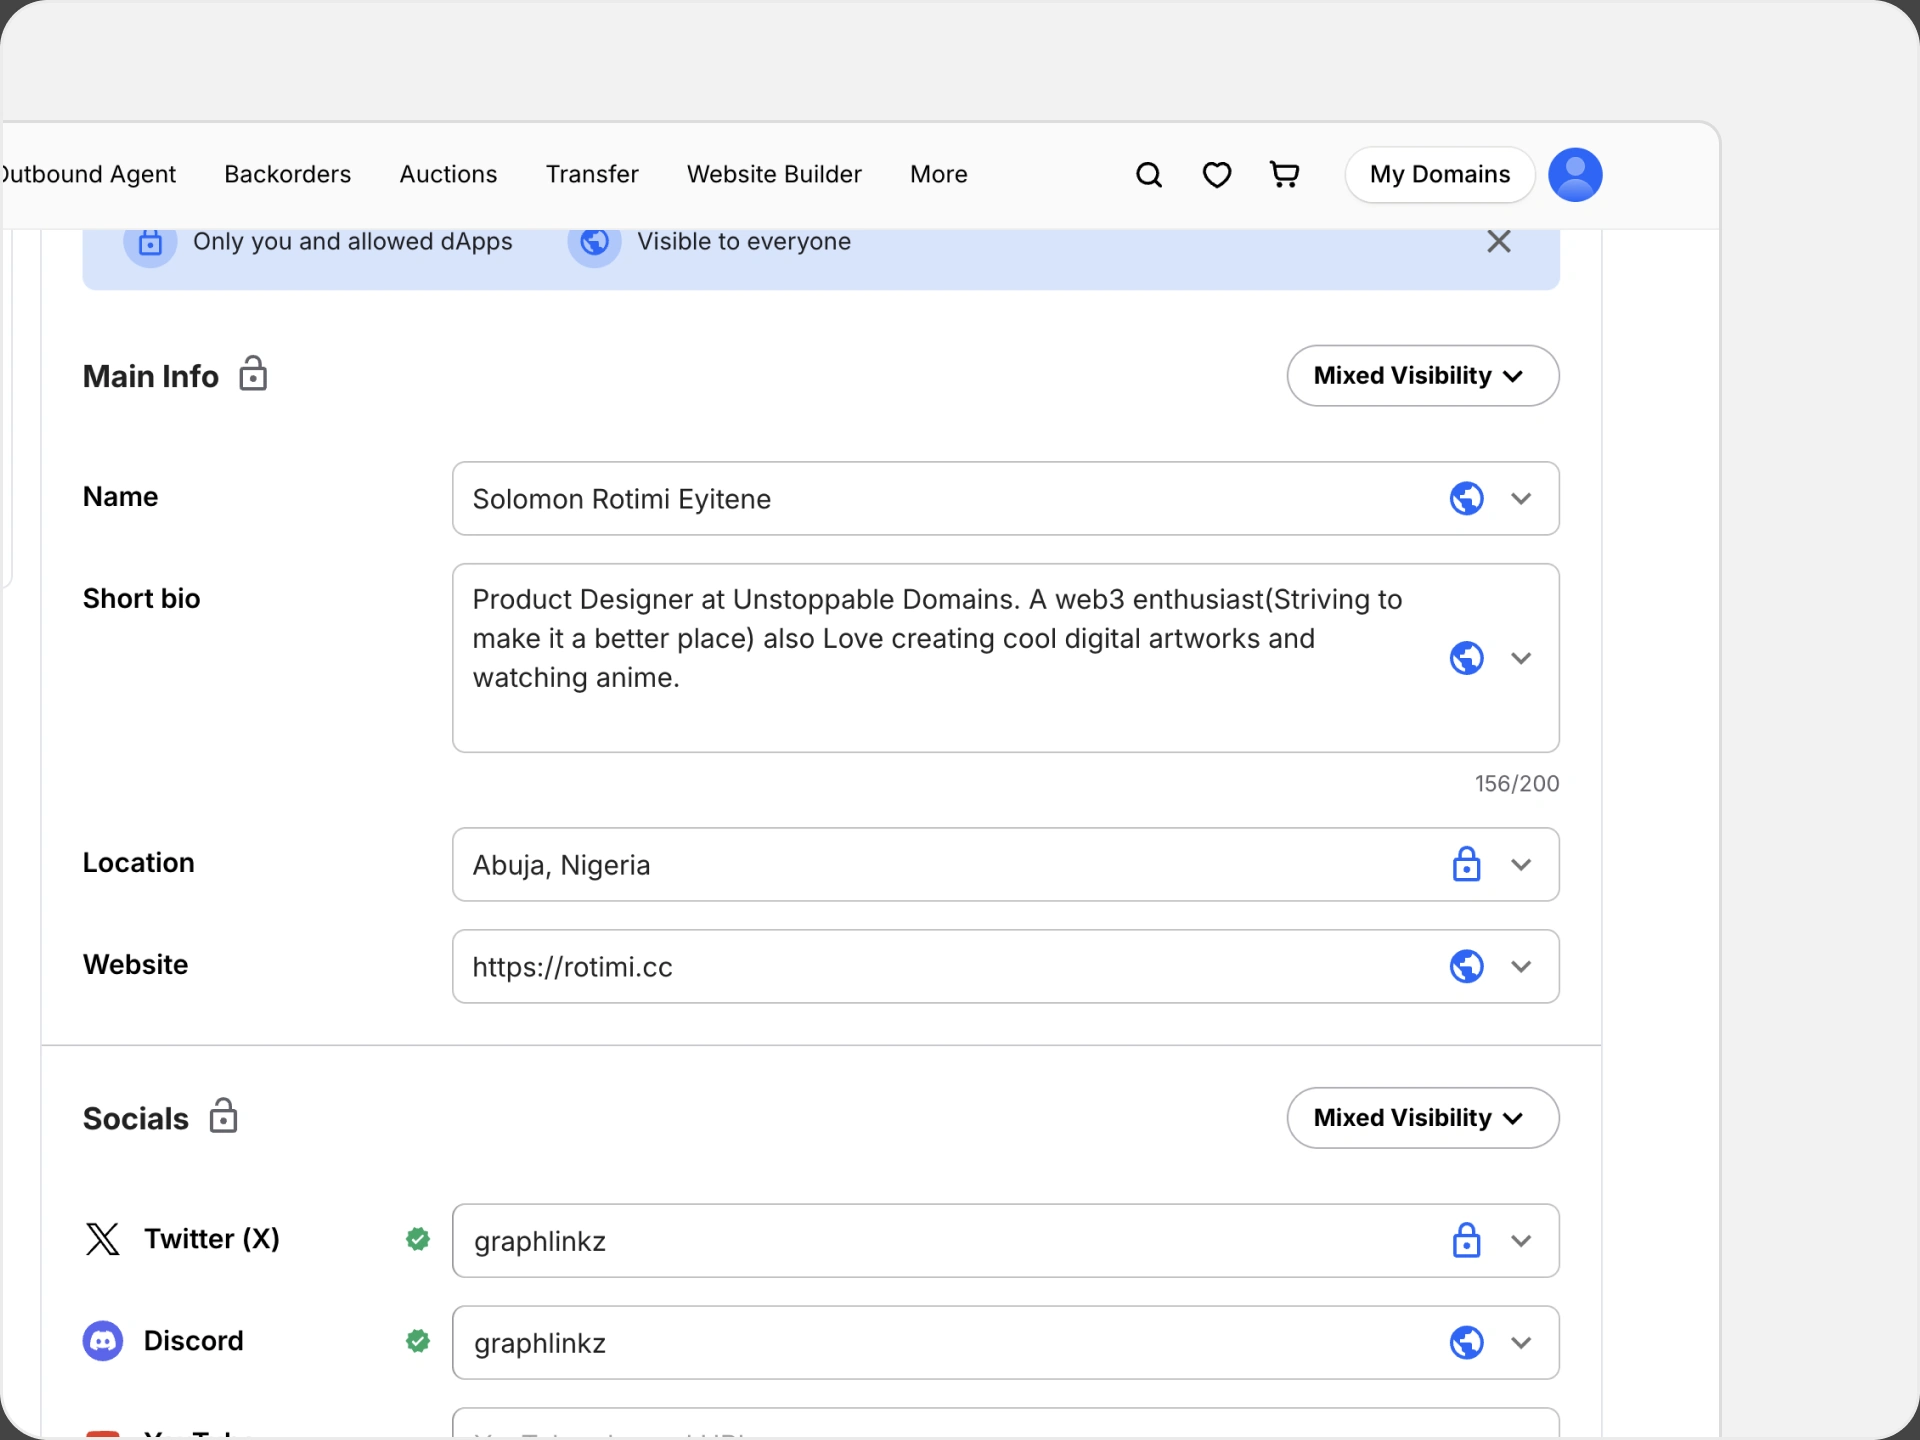Open Socials Mixed Visibility dropdown
Image resolution: width=1920 pixels, height=1440 pixels.
pyautogui.click(x=1422, y=1118)
